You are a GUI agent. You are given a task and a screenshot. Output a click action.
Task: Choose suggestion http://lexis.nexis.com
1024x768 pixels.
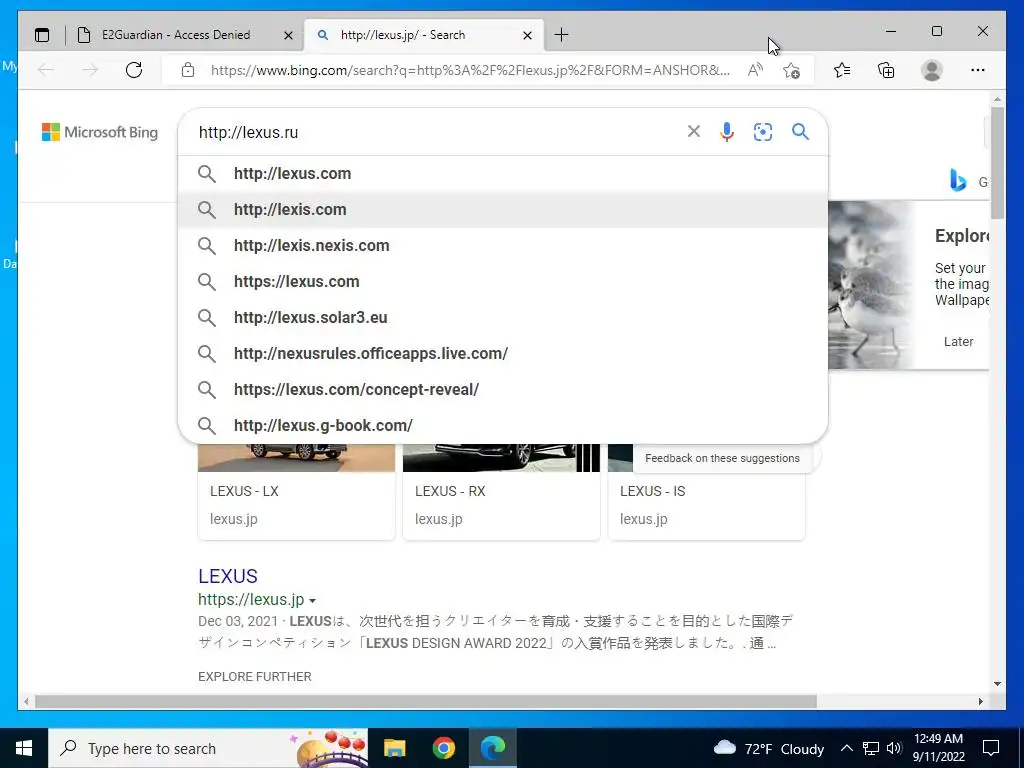(x=503, y=246)
